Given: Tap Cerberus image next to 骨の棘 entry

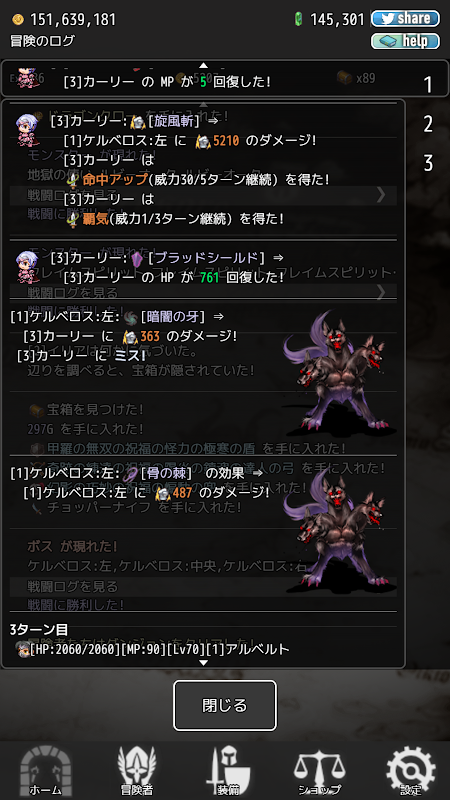Looking at the screenshot, I should [340, 531].
